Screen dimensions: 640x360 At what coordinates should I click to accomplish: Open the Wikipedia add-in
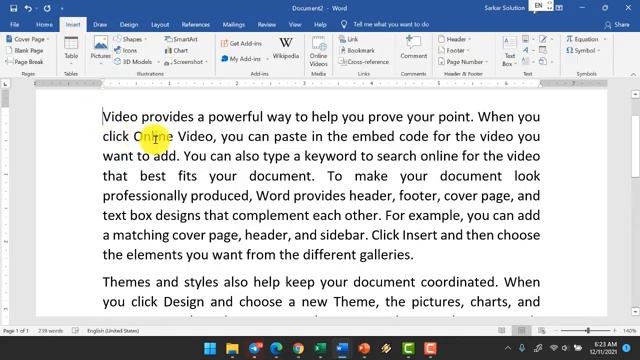pyautogui.click(x=286, y=48)
